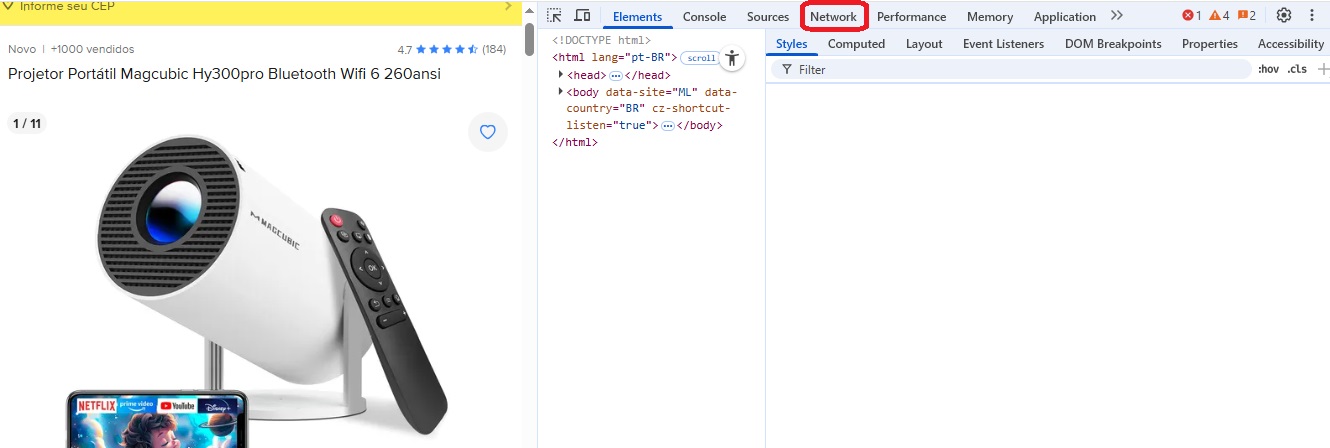
Task: Select the html lang="pt-BR" element row
Action: coord(614,58)
